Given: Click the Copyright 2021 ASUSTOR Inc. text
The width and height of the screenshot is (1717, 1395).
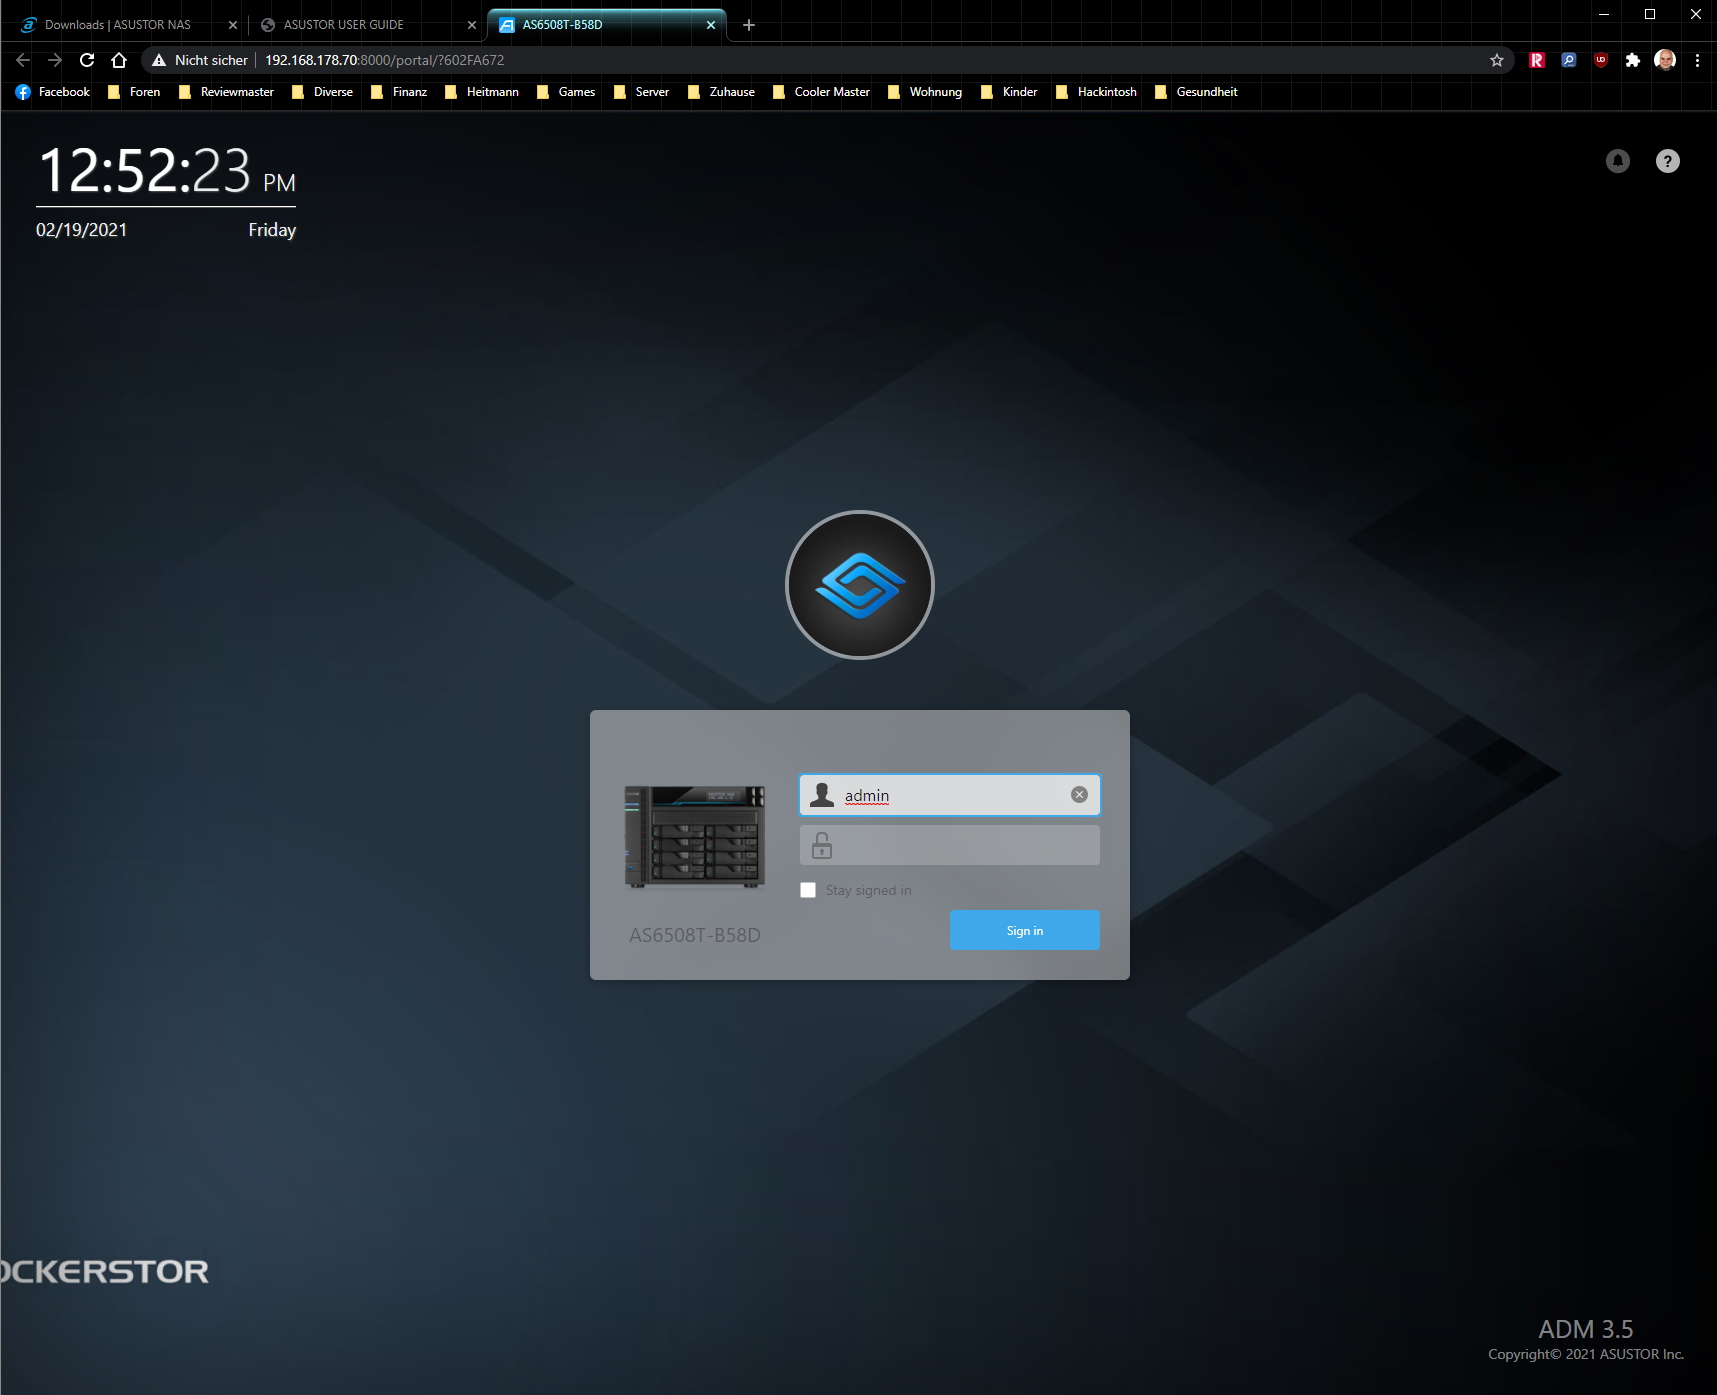Looking at the screenshot, I should pyautogui.click(x=1586, y=1354).
